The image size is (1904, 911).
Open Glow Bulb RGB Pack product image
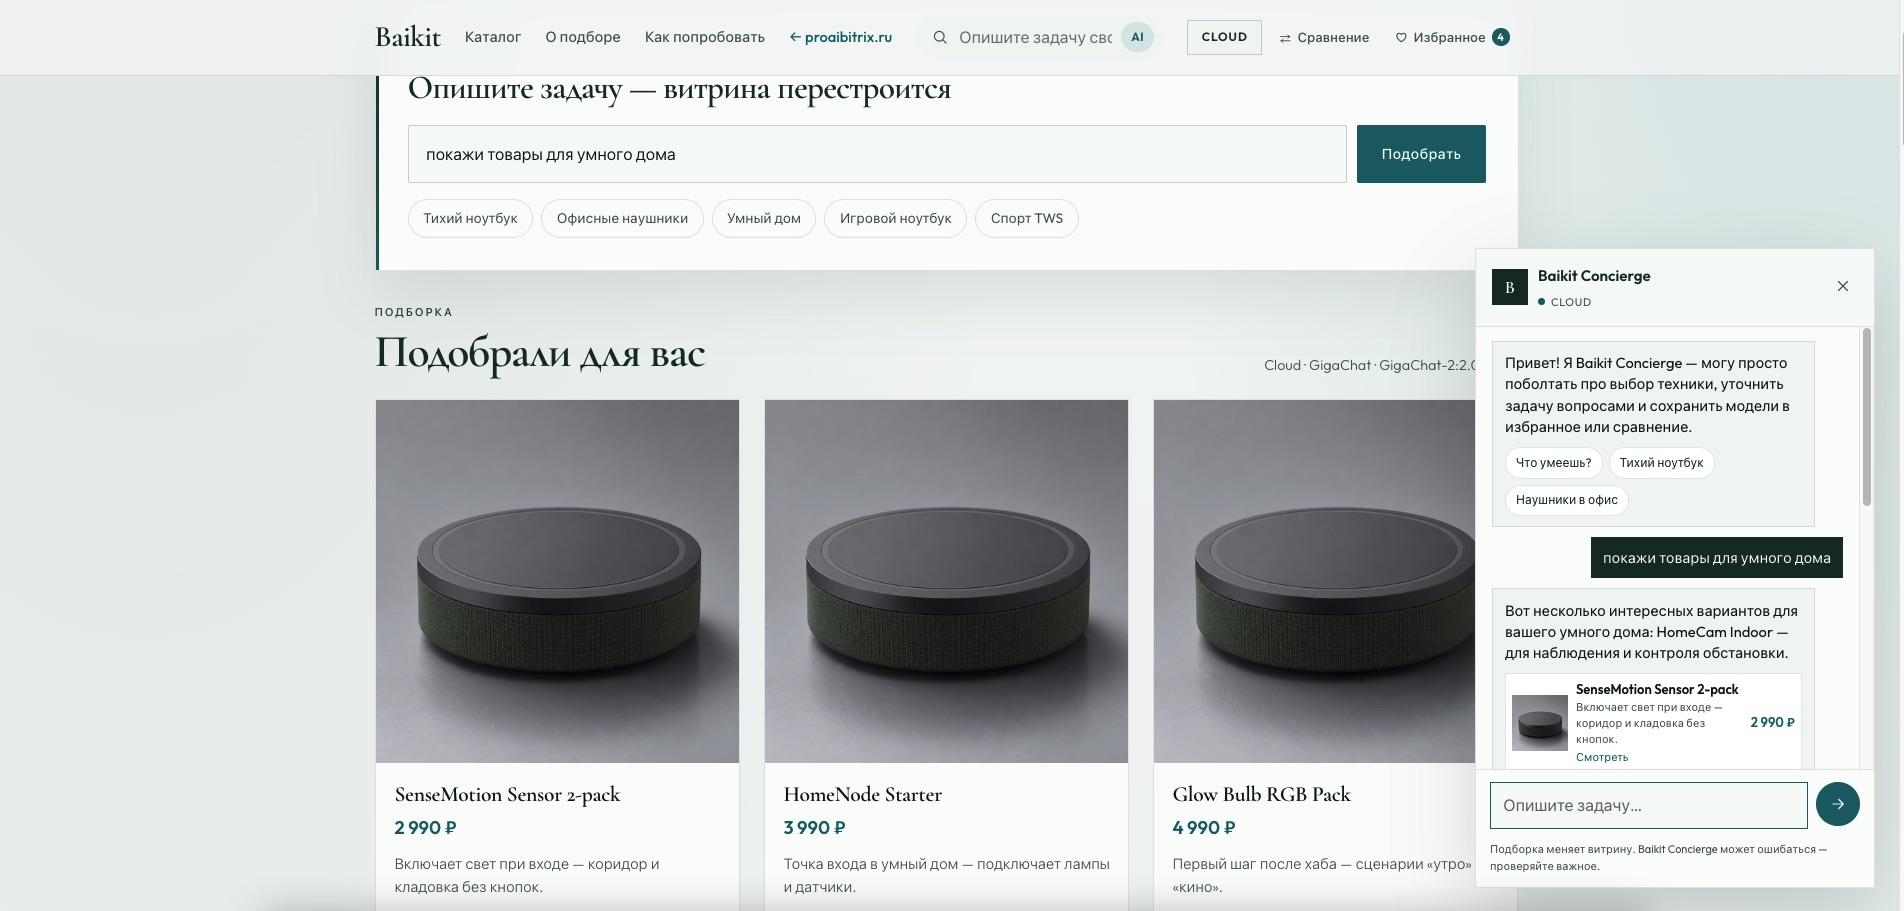[1314, 581]
